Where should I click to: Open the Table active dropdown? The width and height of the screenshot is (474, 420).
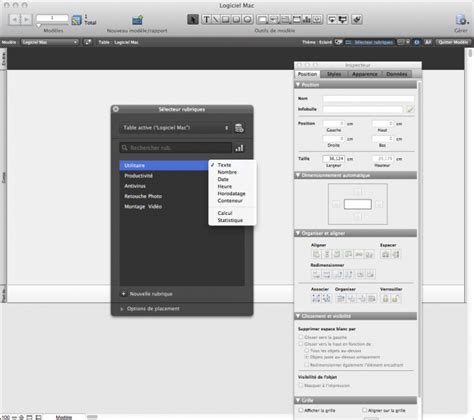(175, 128)
